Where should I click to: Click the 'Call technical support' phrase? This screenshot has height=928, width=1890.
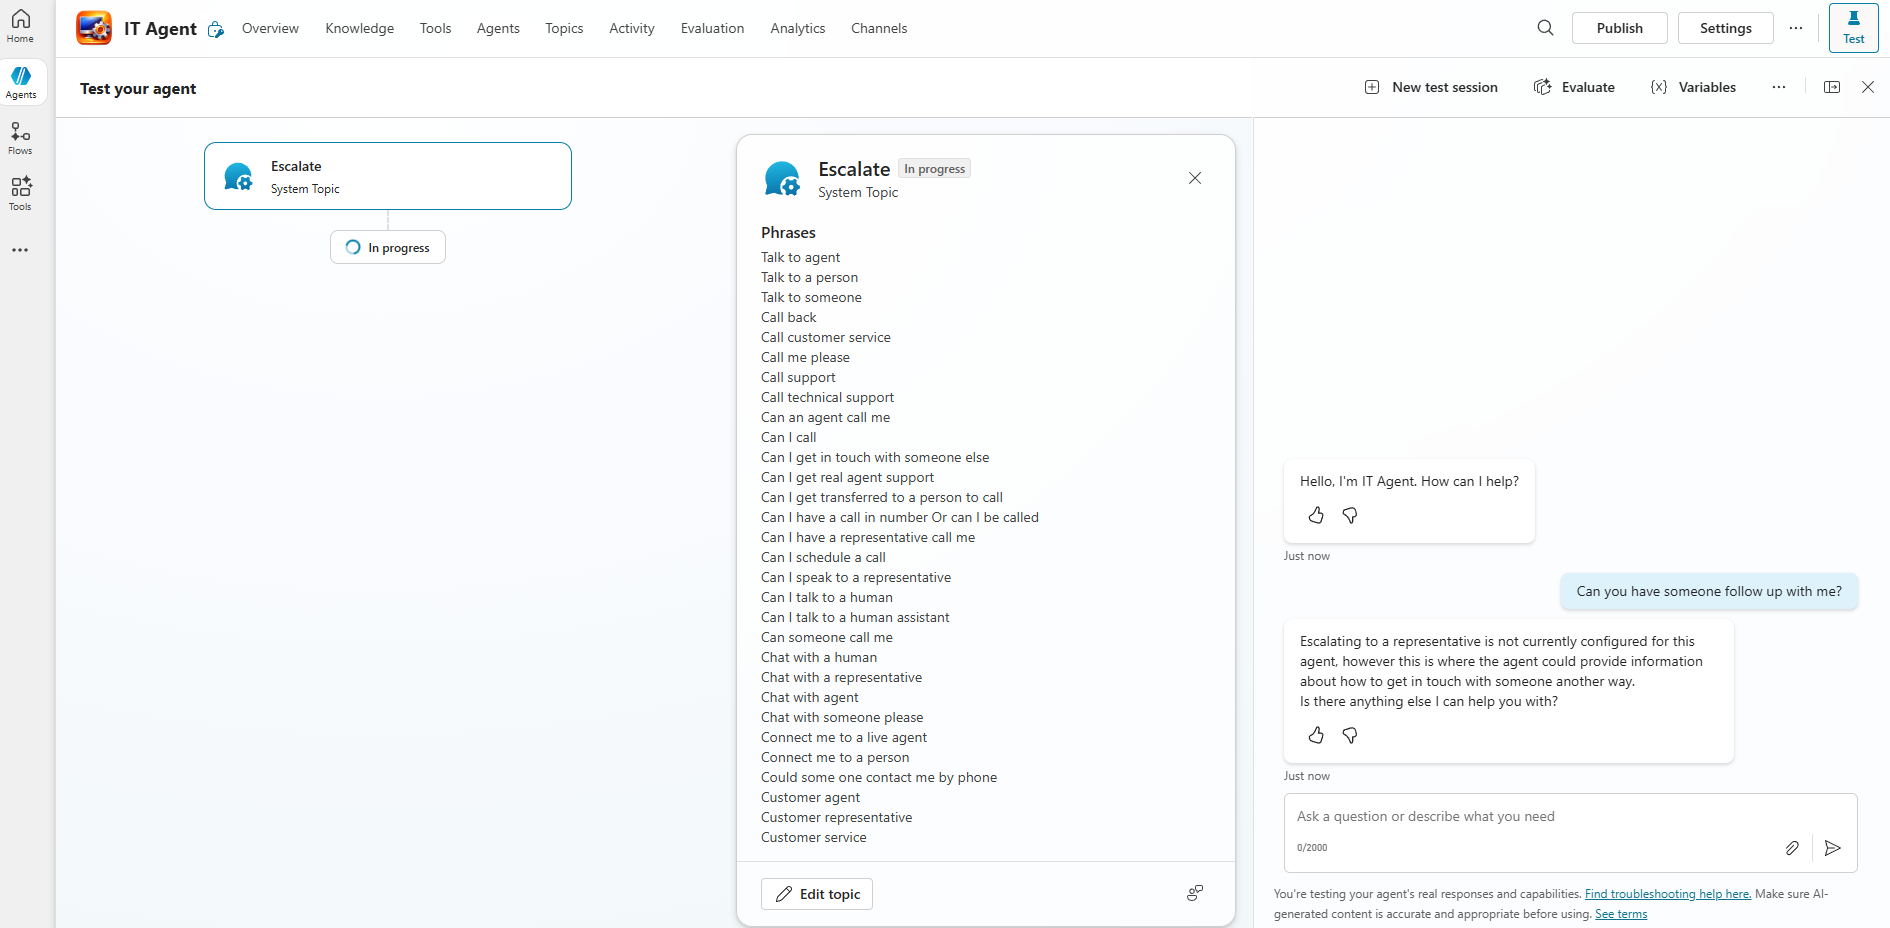(x=828, y=397)
